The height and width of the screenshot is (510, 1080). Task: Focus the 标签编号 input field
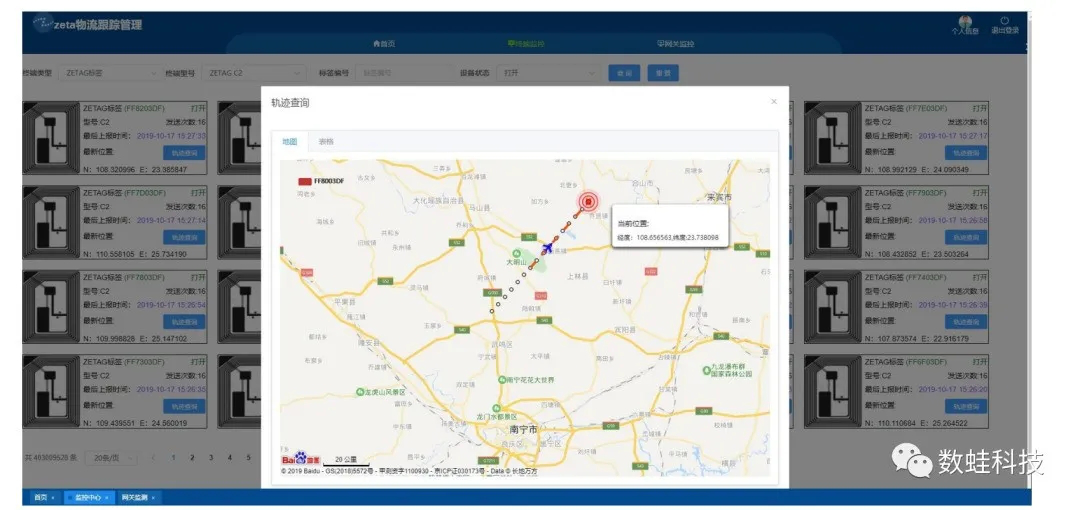click(x=405, y=72)
